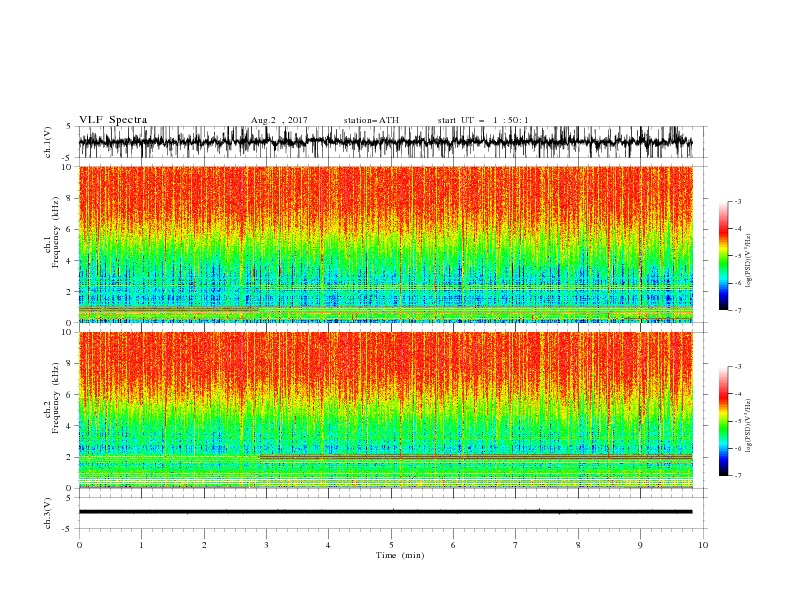Click the 'start UT = 1 :50: 1' text

point(483,120)
